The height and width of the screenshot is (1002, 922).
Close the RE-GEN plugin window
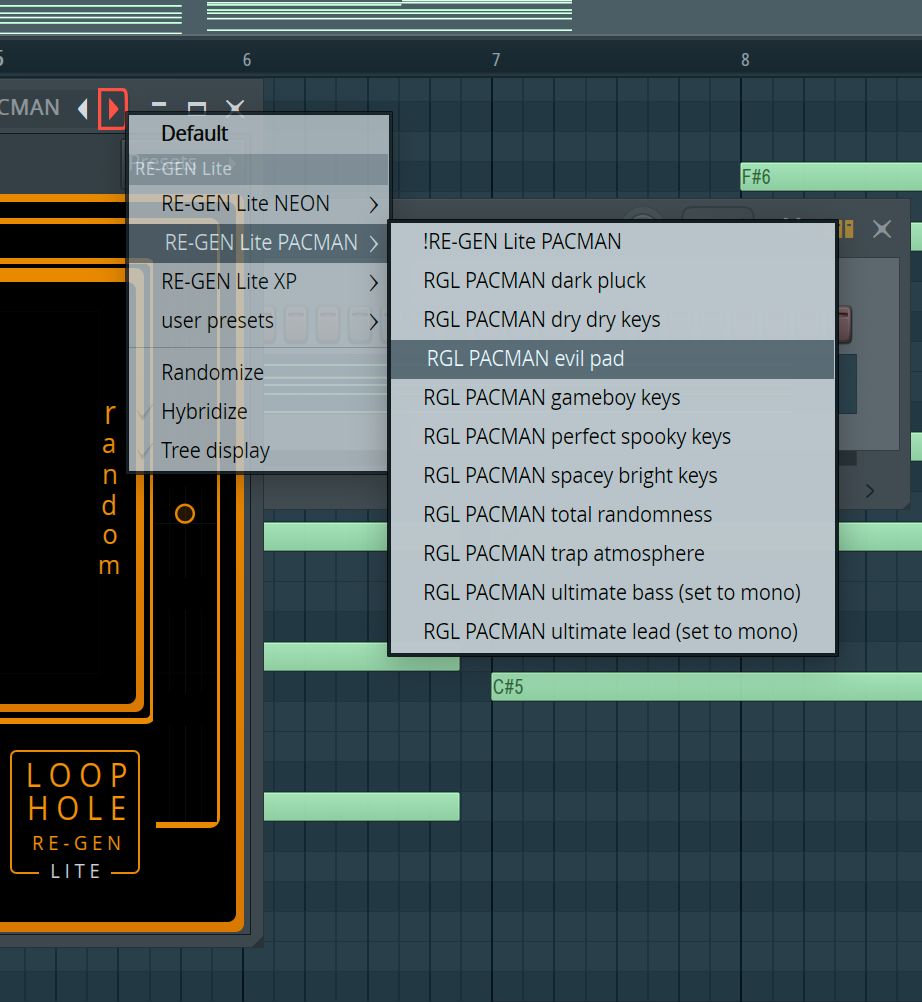[235, 108]
